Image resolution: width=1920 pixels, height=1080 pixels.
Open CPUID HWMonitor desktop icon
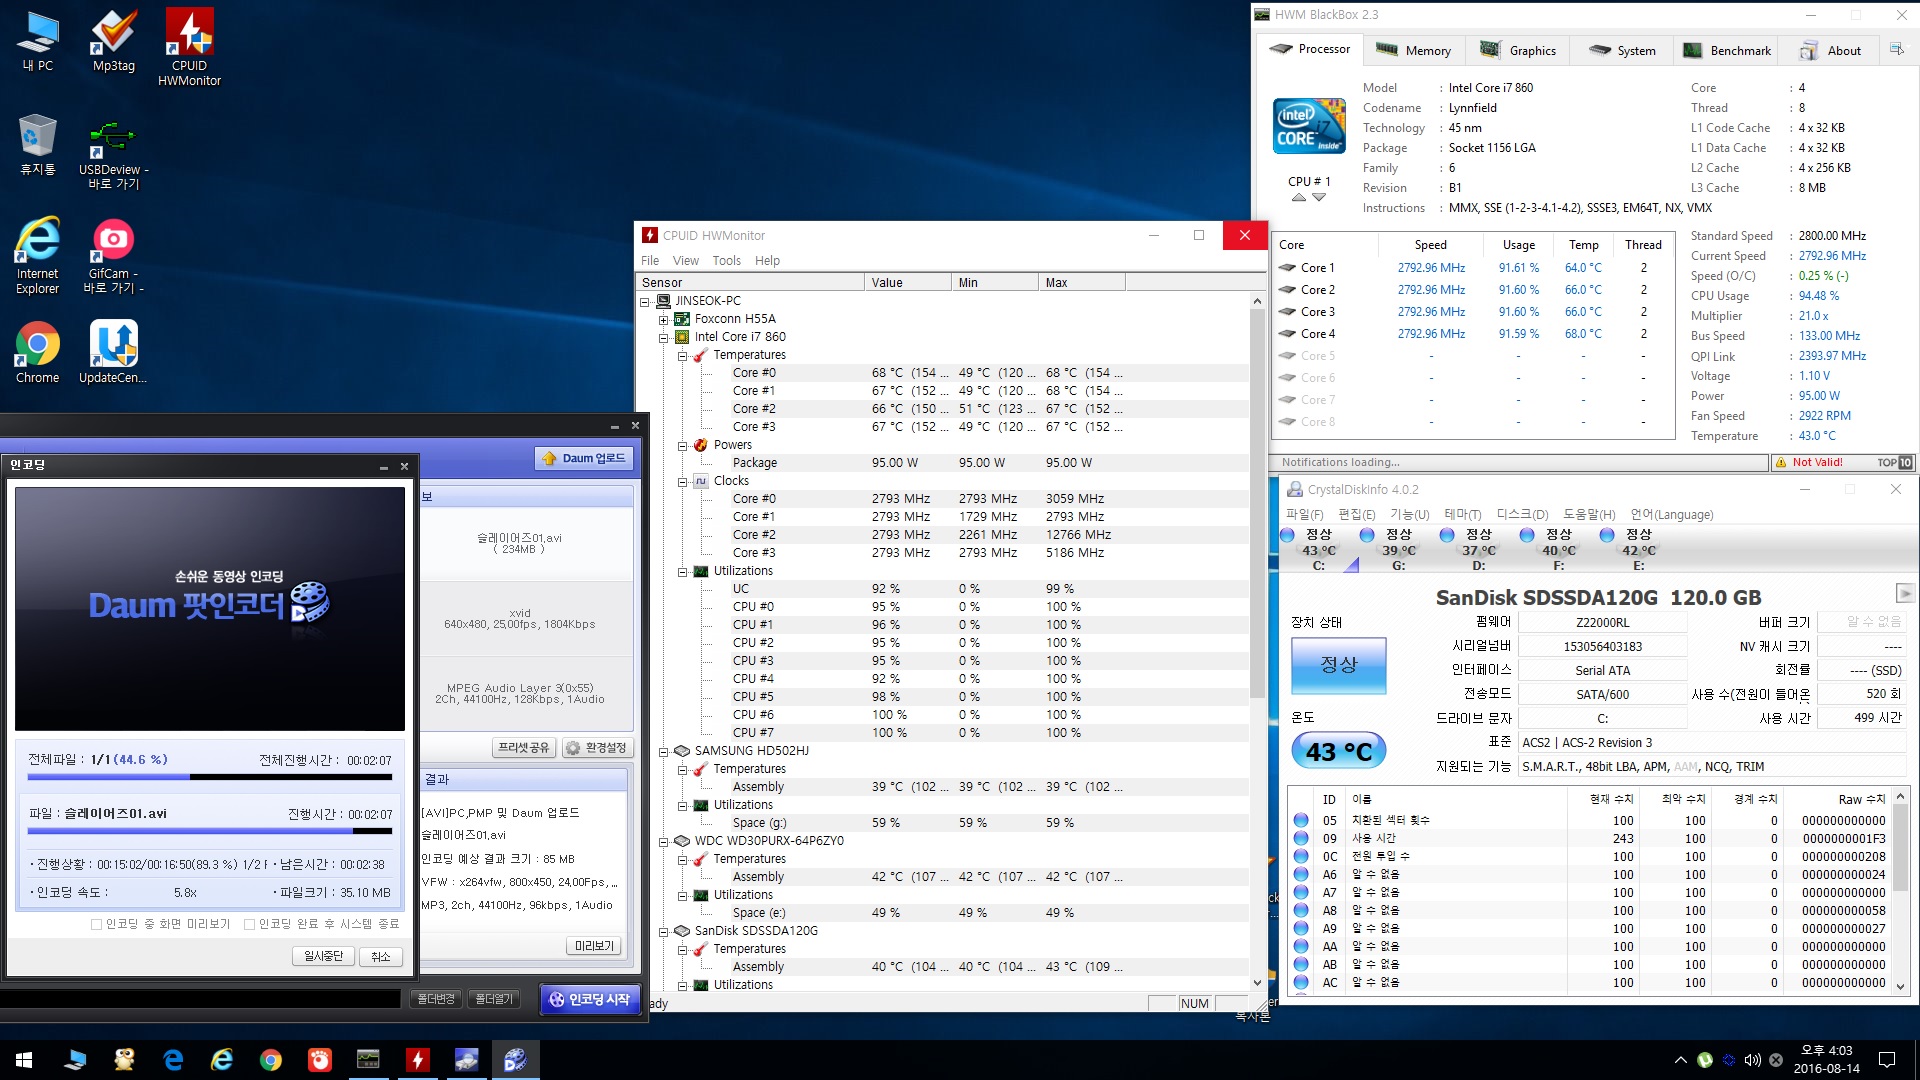tap(189, 47)
